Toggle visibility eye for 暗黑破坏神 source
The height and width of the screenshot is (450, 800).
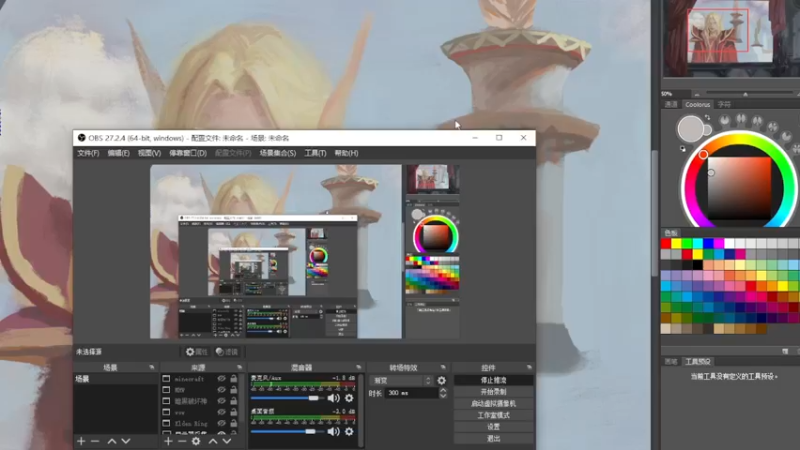point(221,401)
